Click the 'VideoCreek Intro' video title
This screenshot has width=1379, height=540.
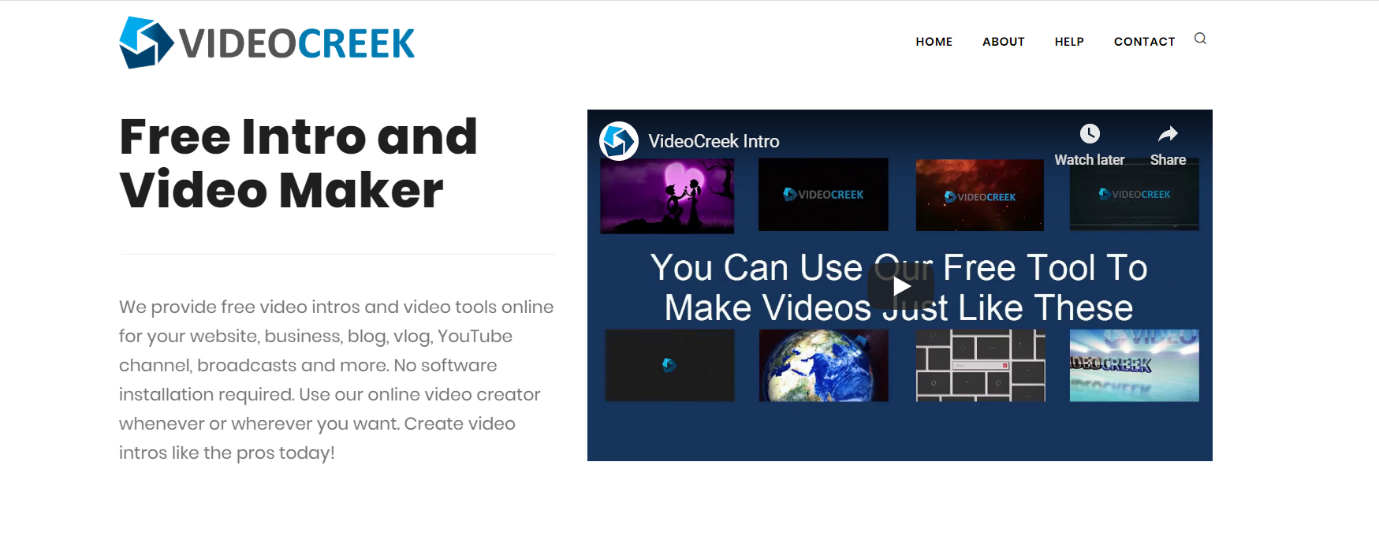[714, 141]
